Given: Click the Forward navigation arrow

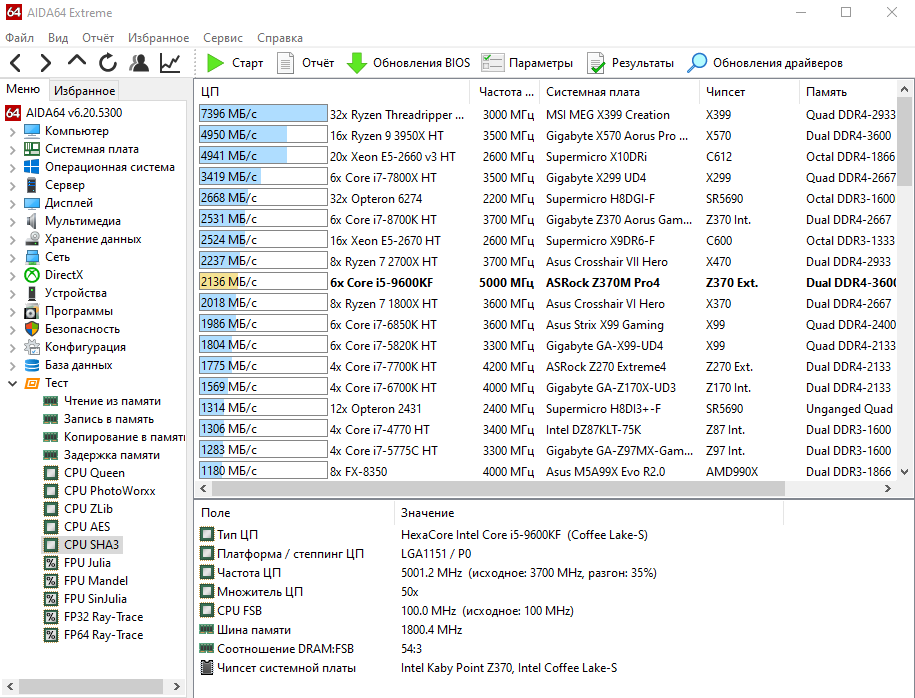Looking at the screenshot, I should click(x=46, y=62).
